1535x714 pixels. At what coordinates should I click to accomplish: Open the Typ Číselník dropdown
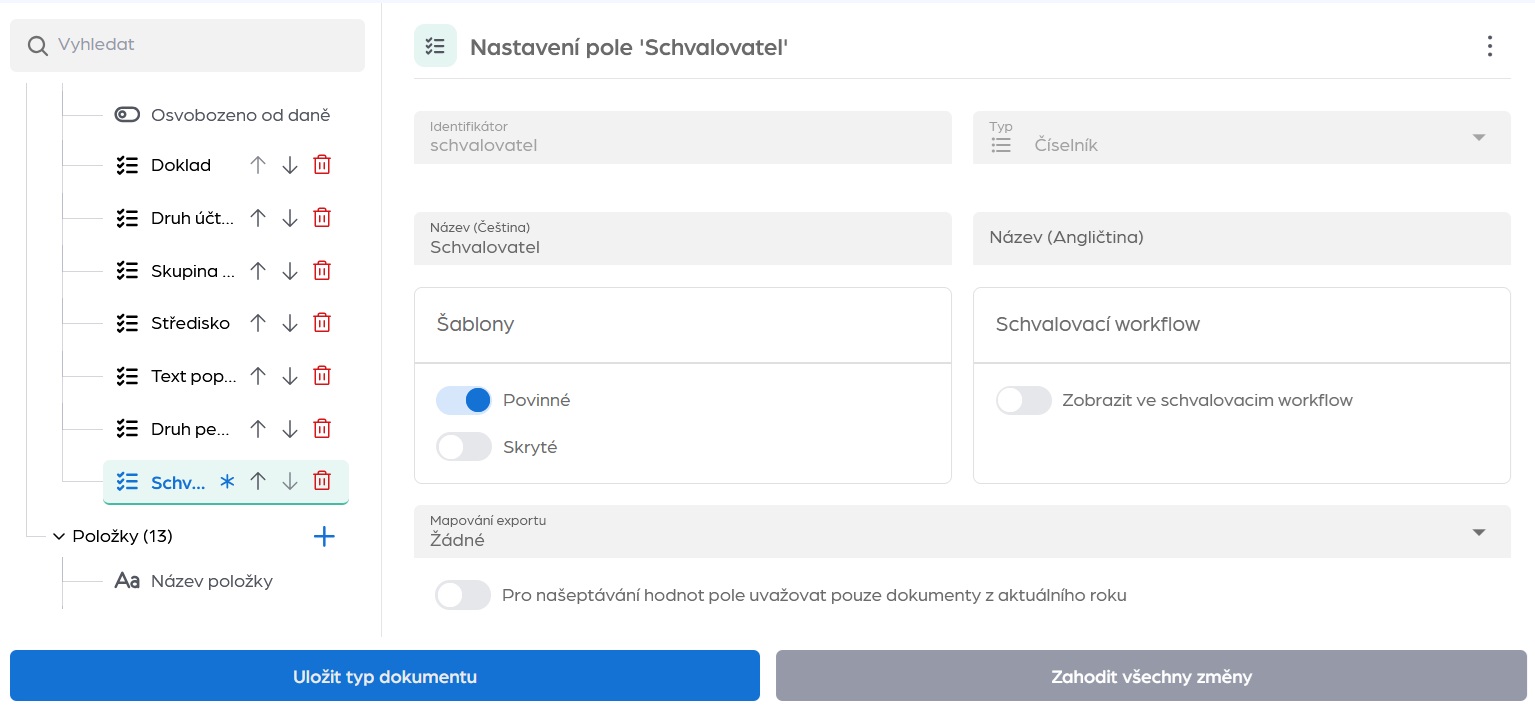(1241, 137)
